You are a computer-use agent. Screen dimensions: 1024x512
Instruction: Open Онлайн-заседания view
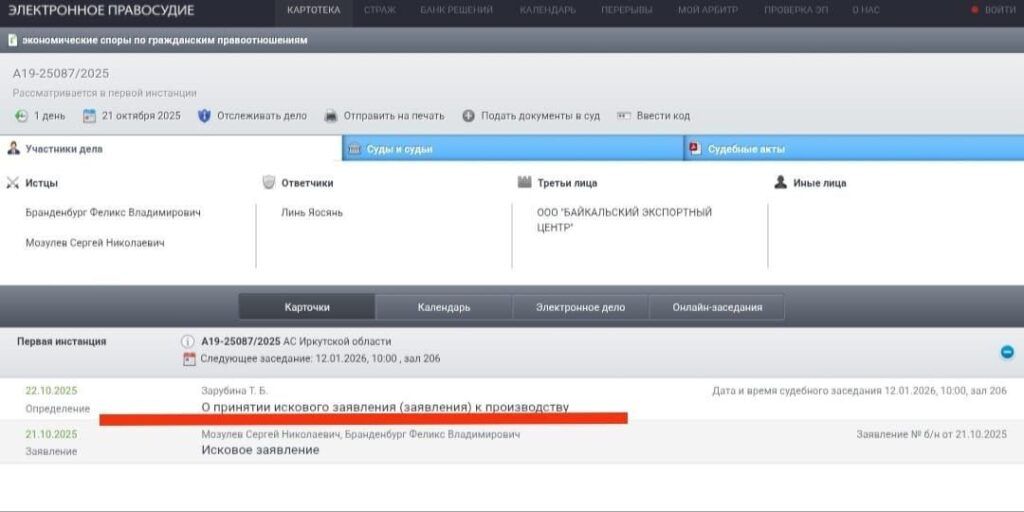pyautogui.click(x=717, y=307)
